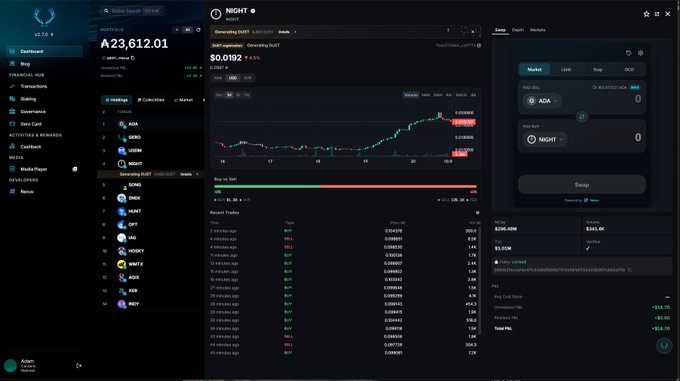Open swap history clock icon
This screenshot has height=381, width=680.
pyautogui.click(x=628, y=53)
